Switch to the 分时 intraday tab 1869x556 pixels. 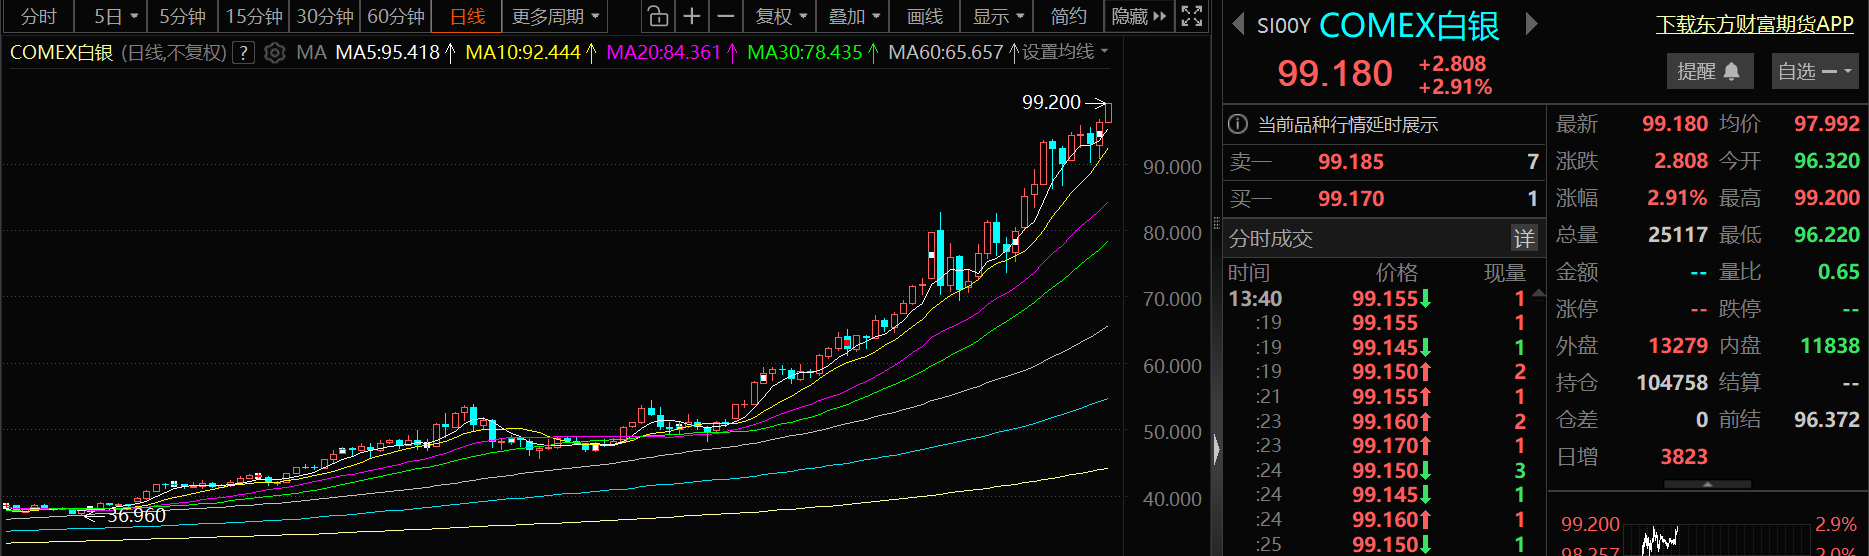pos(39,17)
